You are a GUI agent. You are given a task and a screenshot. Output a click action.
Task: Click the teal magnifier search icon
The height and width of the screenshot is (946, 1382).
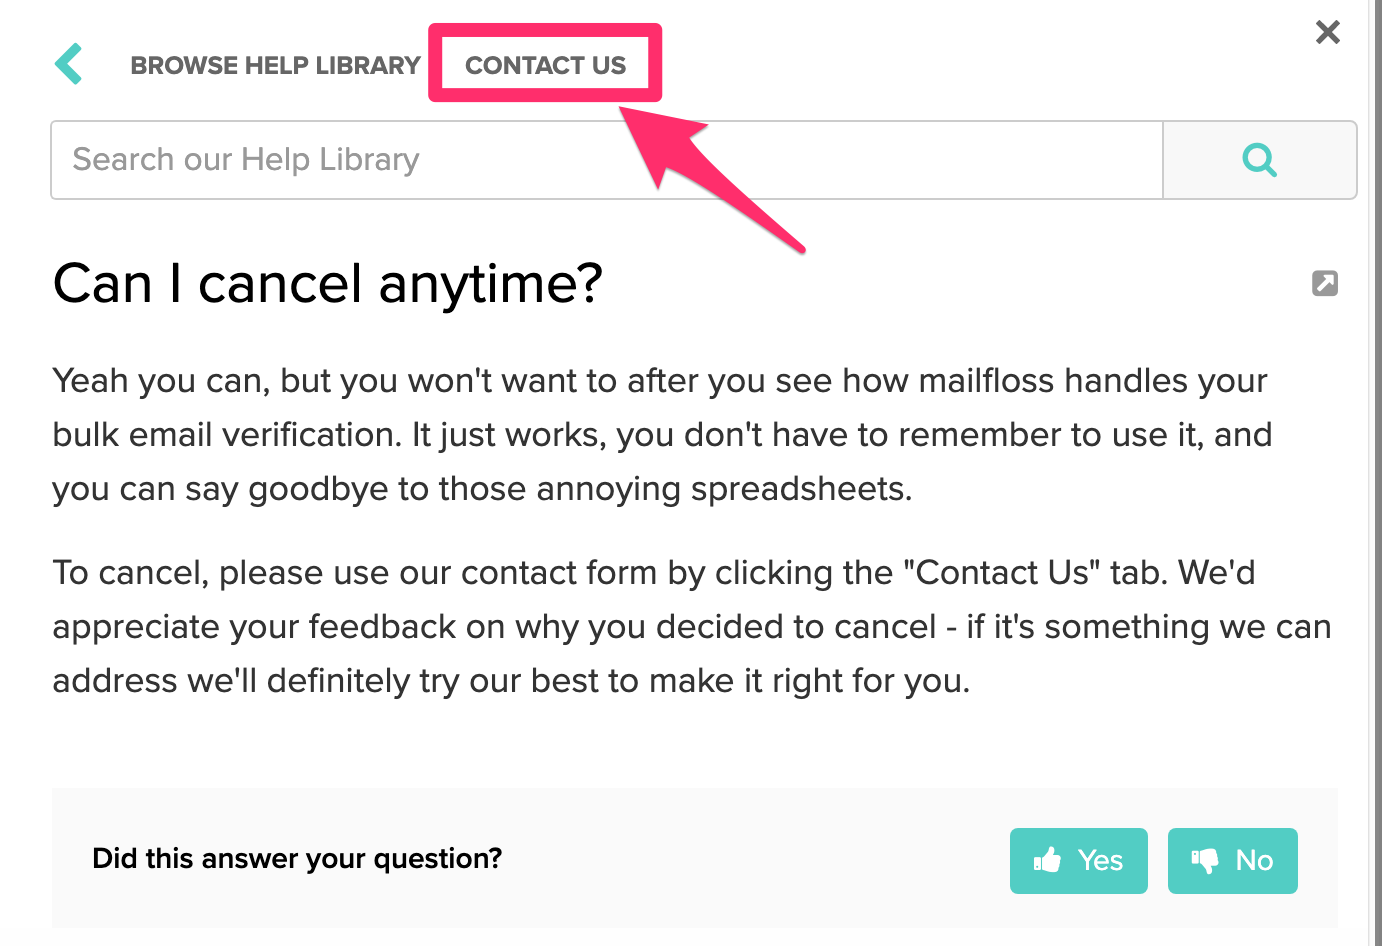[1259, 160]
